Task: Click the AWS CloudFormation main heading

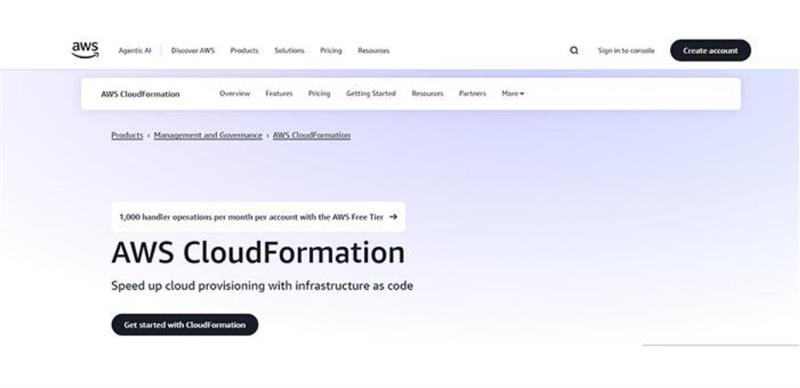Action: (x=258, y=253)
